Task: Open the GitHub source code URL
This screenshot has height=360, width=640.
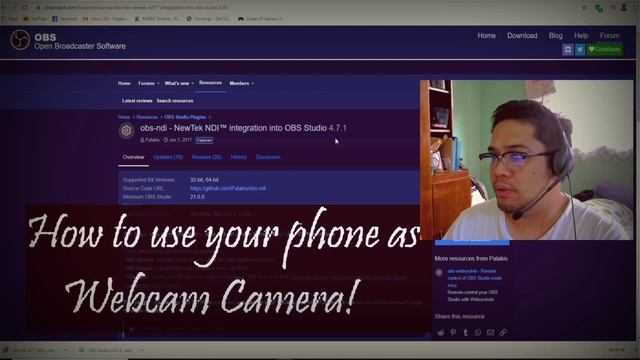Action: coord(228,189)
